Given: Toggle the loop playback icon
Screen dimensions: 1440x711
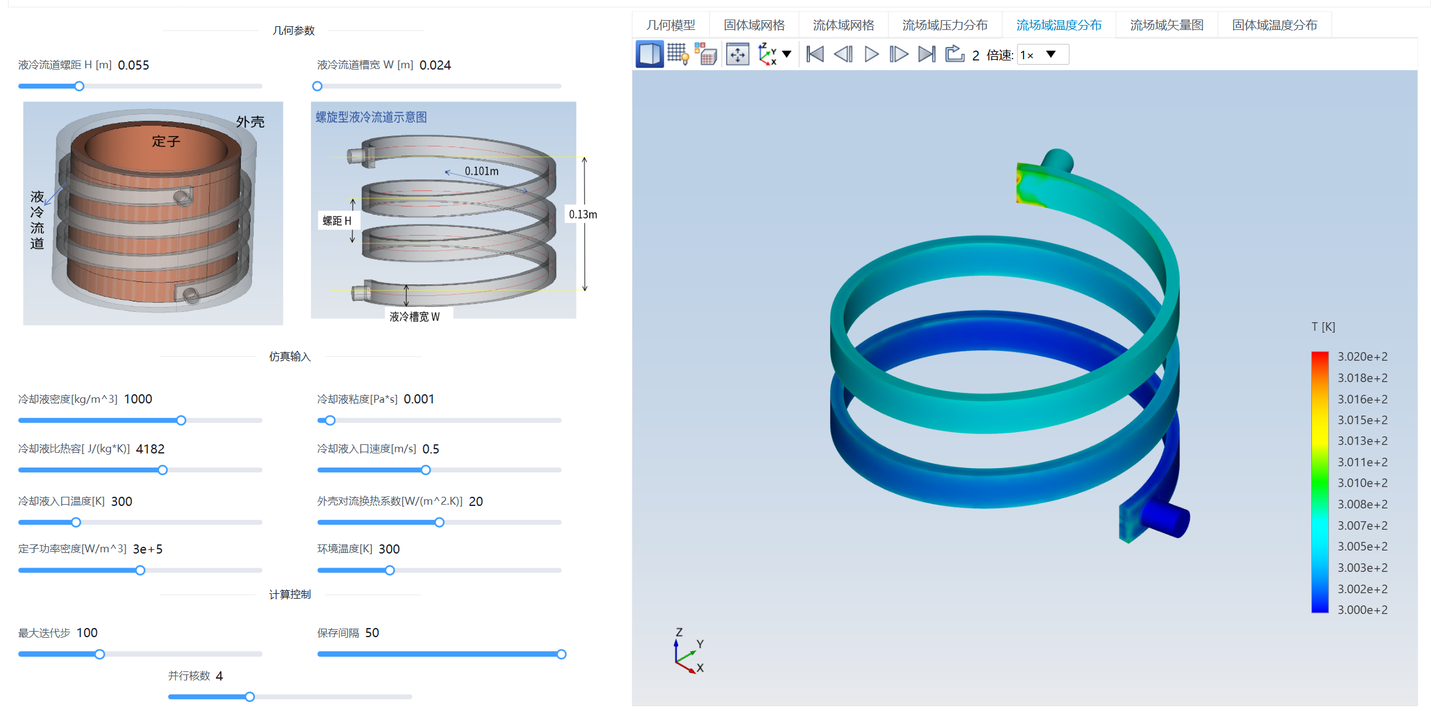Looking at the screenshot, I should pyautogui.click(x=954, y=54).
